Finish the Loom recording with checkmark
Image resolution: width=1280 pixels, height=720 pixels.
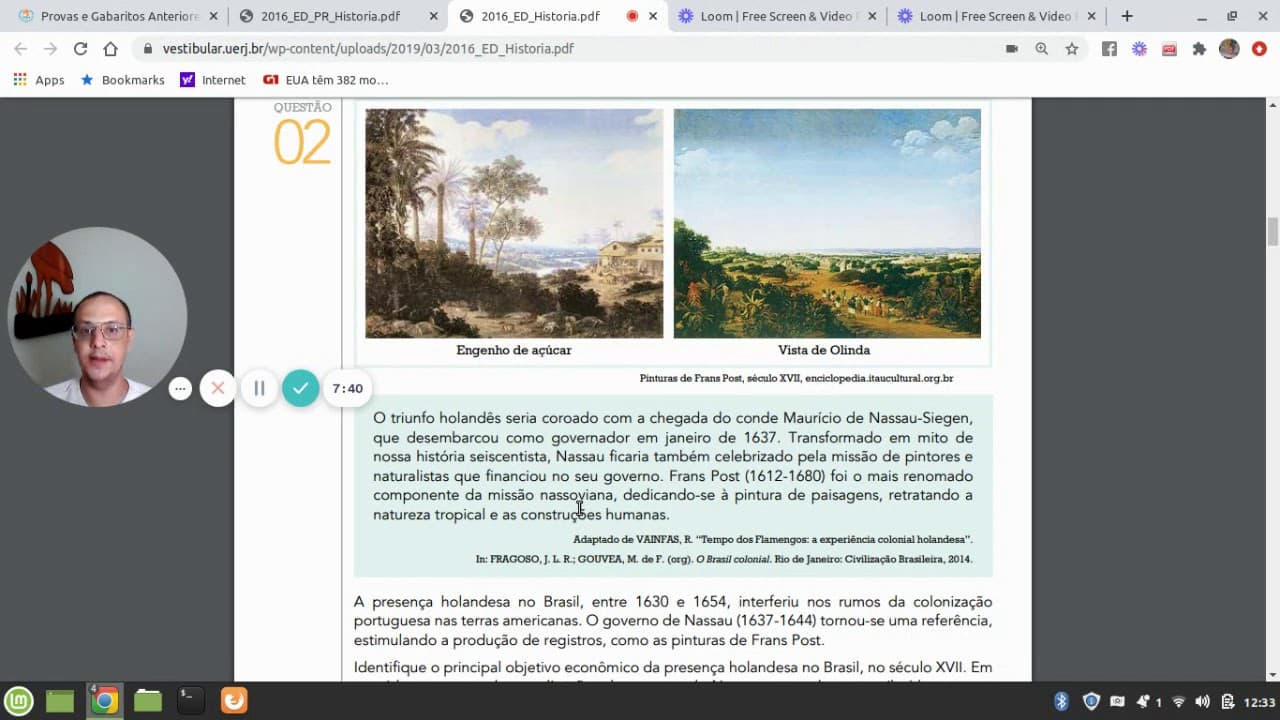300,388
